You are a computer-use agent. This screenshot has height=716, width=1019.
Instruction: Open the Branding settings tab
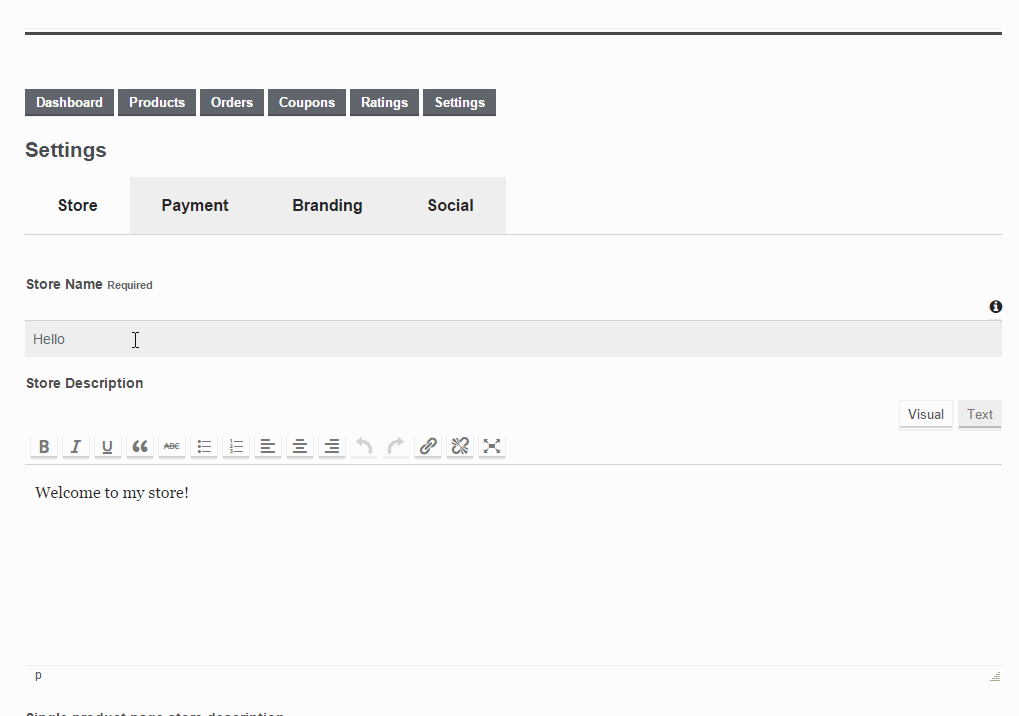[x=327, y=205]
